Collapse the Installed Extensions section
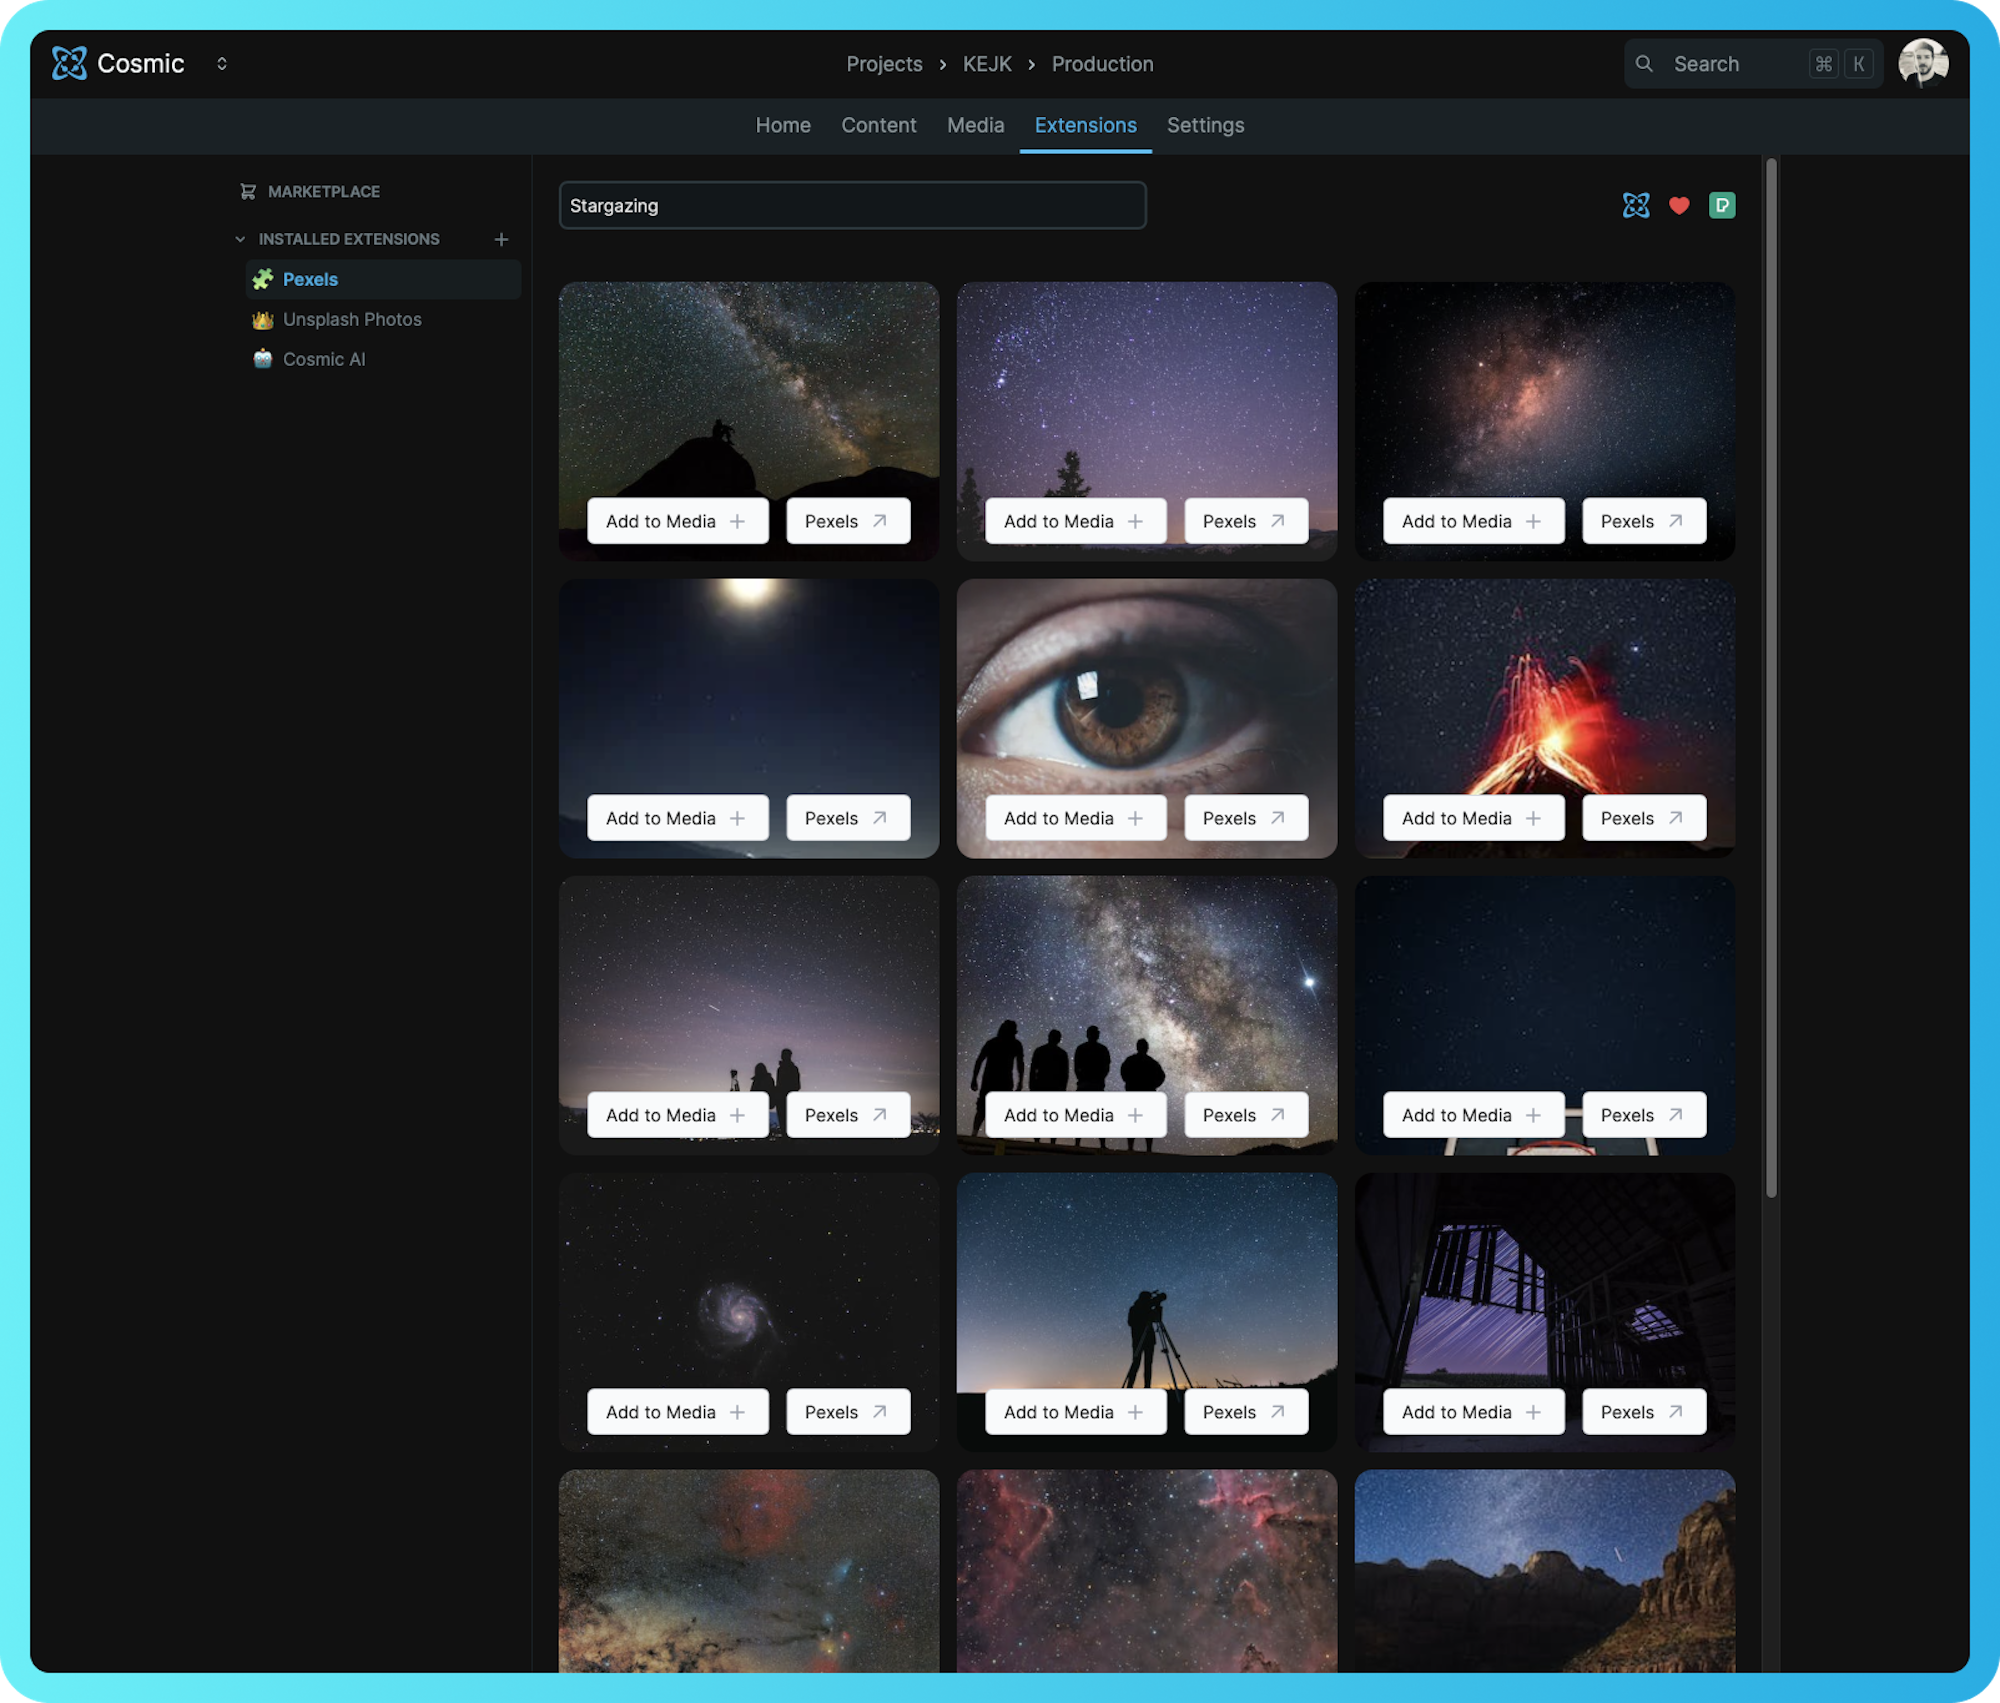The image size is (2000, 1703). pyautogui.click(x=240, y=239)
